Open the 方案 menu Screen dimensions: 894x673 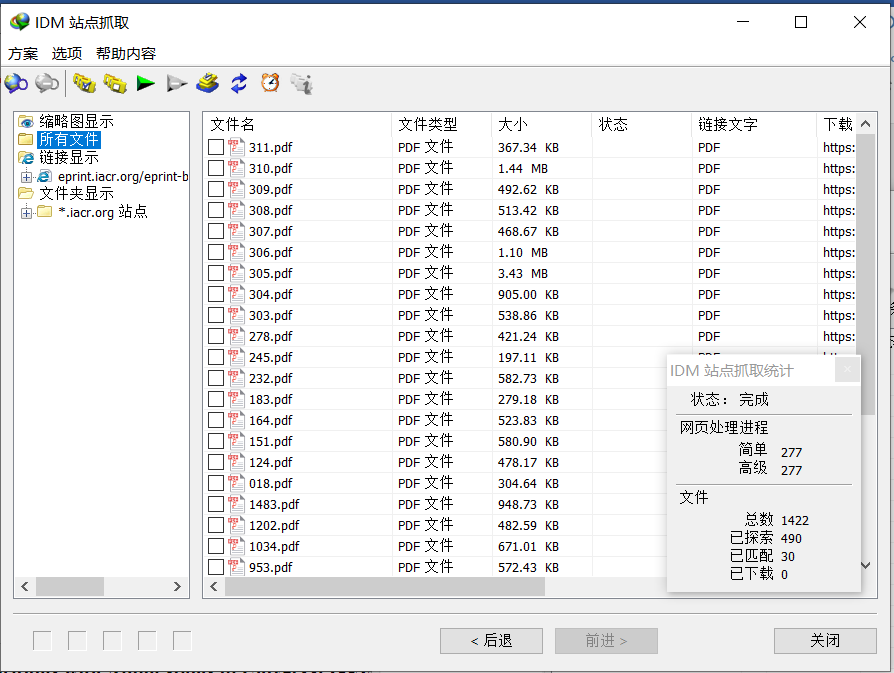[23, 54]
